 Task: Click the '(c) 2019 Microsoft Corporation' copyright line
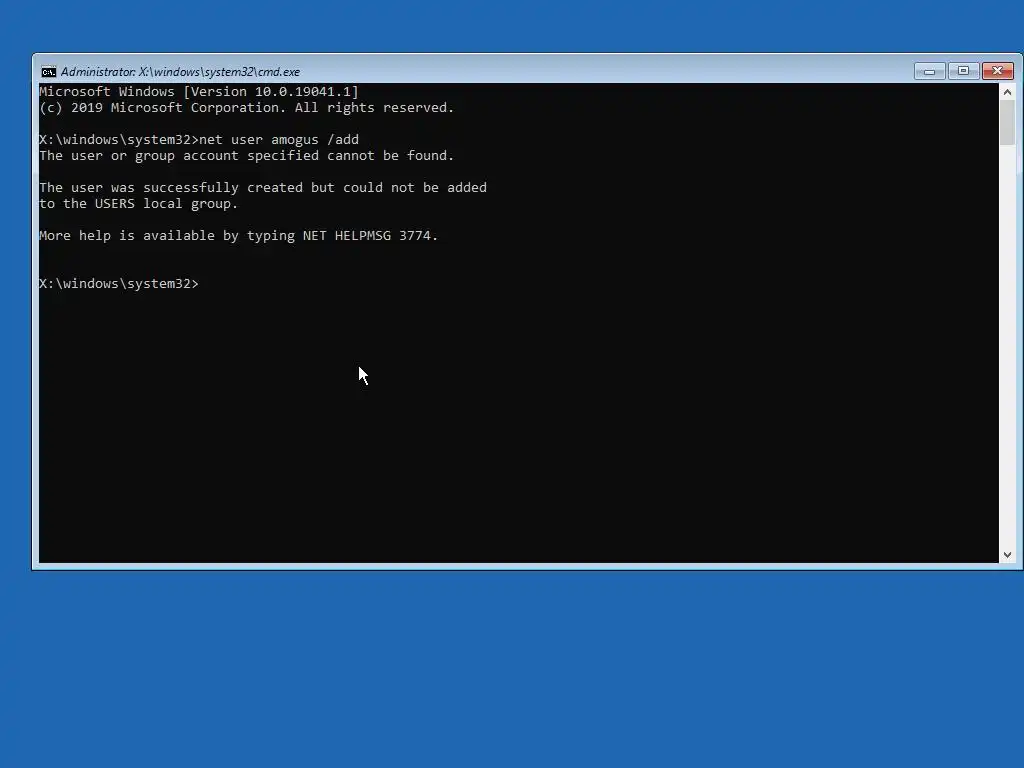(x=246, y=108)
